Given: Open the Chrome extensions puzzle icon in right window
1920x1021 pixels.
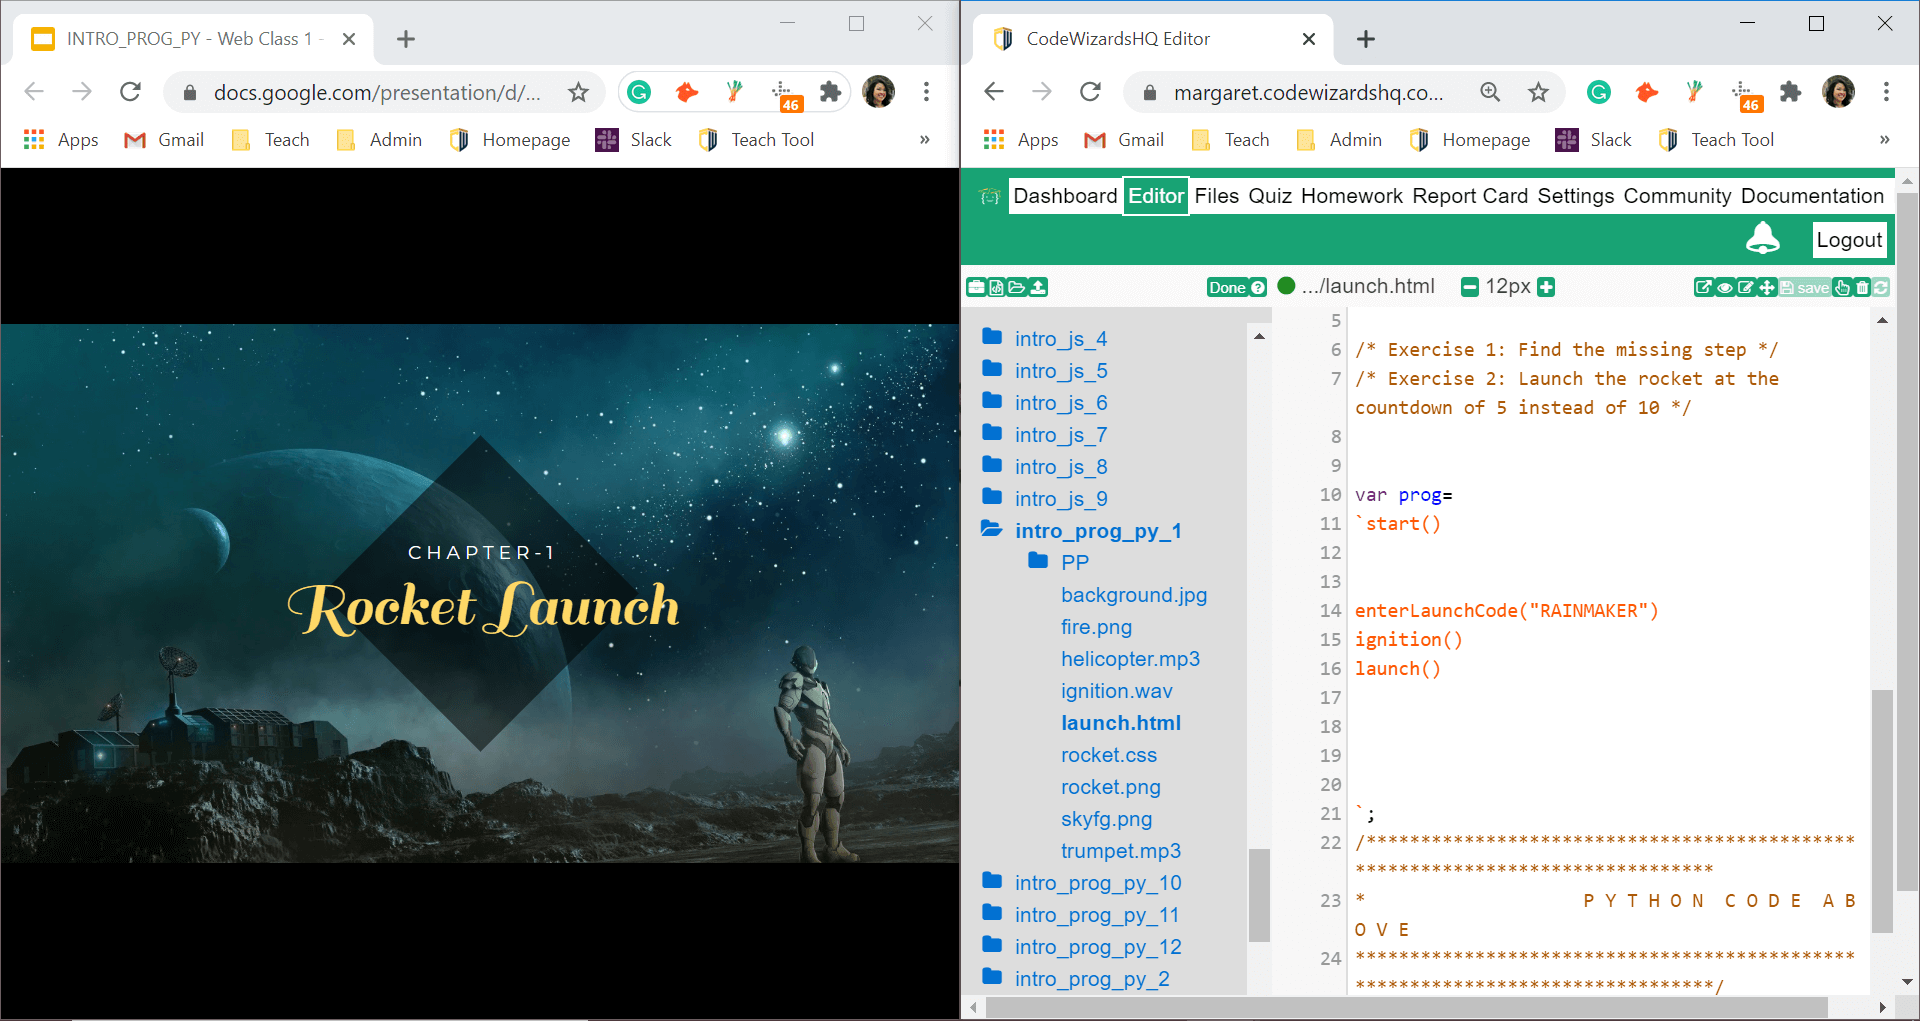Looking at the screenshot, I should (1790, 92).
